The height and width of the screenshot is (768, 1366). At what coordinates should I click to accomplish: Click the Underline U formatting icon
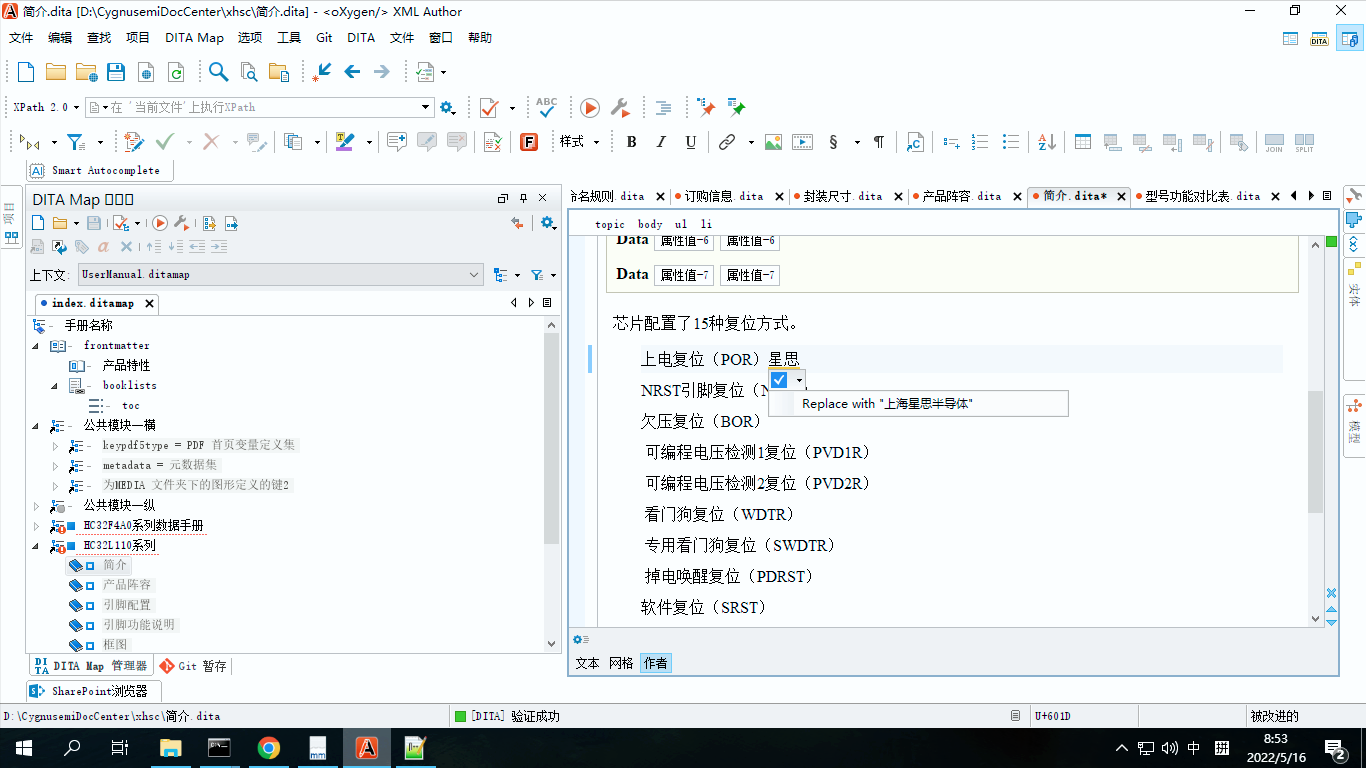tap(690, 142)
